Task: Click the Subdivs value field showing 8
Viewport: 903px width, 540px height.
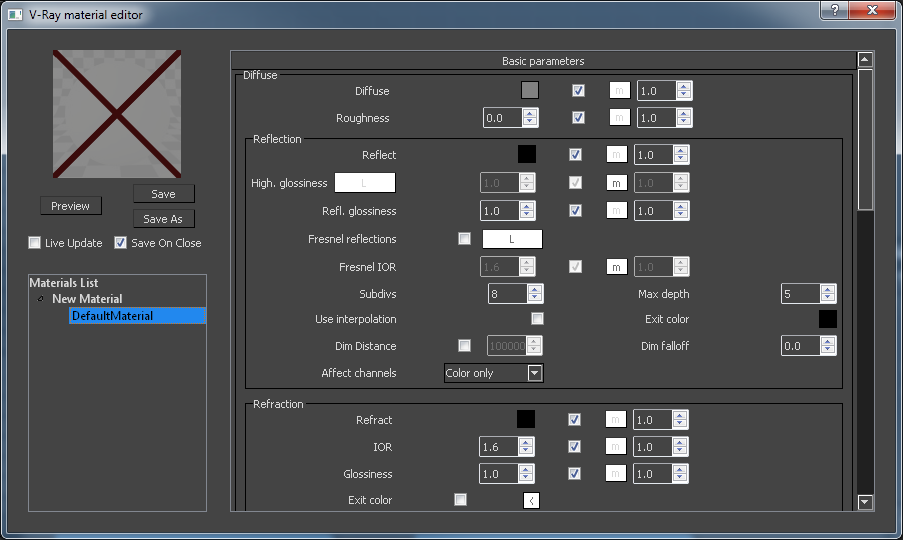Action: [x=508, y=294]
